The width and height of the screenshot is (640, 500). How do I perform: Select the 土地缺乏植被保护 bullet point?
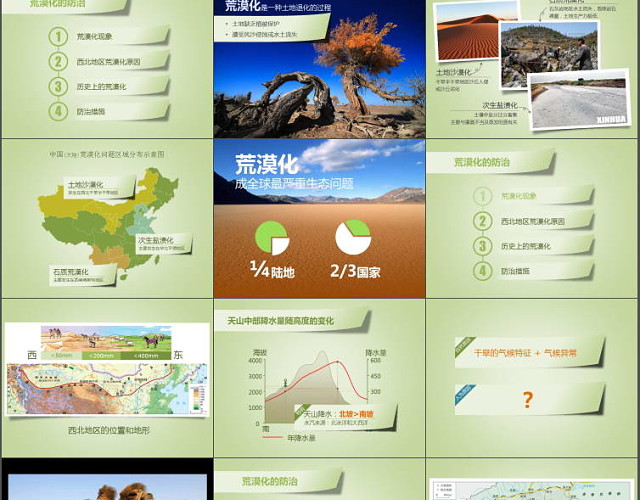pos(256,24)
